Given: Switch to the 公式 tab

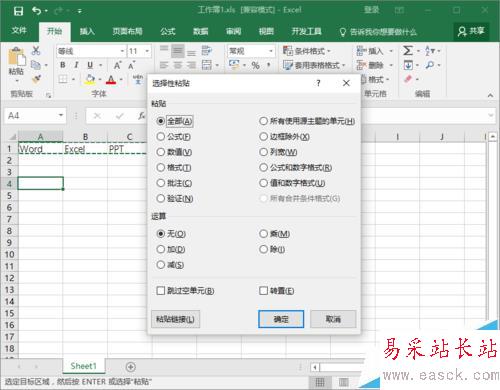Looking at the screenshot, I should pyautogui.click(x=168, y=31).
